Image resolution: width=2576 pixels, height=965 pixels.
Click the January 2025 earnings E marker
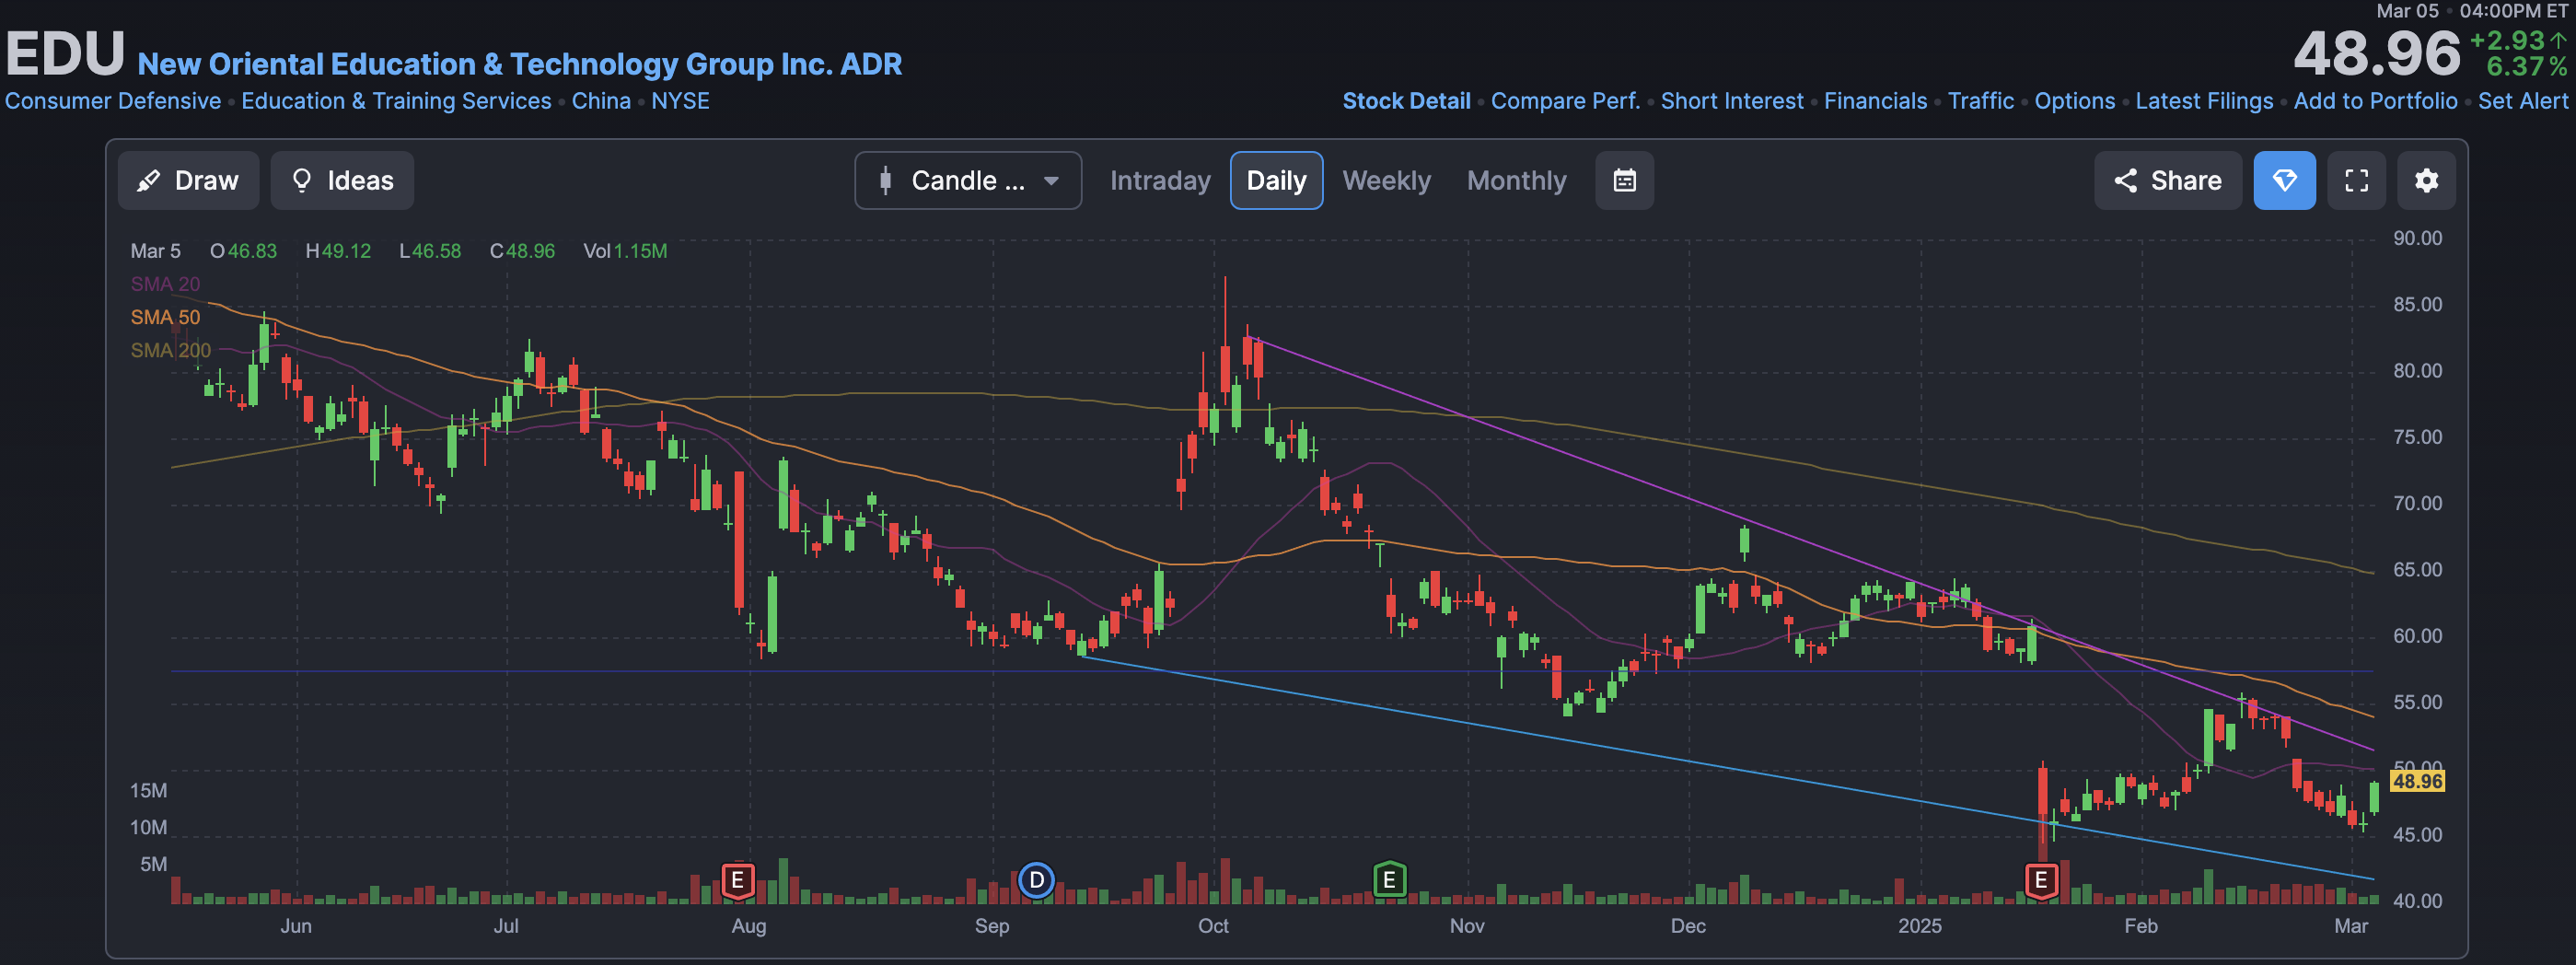pyautogui.click(x=2041, y=880)
